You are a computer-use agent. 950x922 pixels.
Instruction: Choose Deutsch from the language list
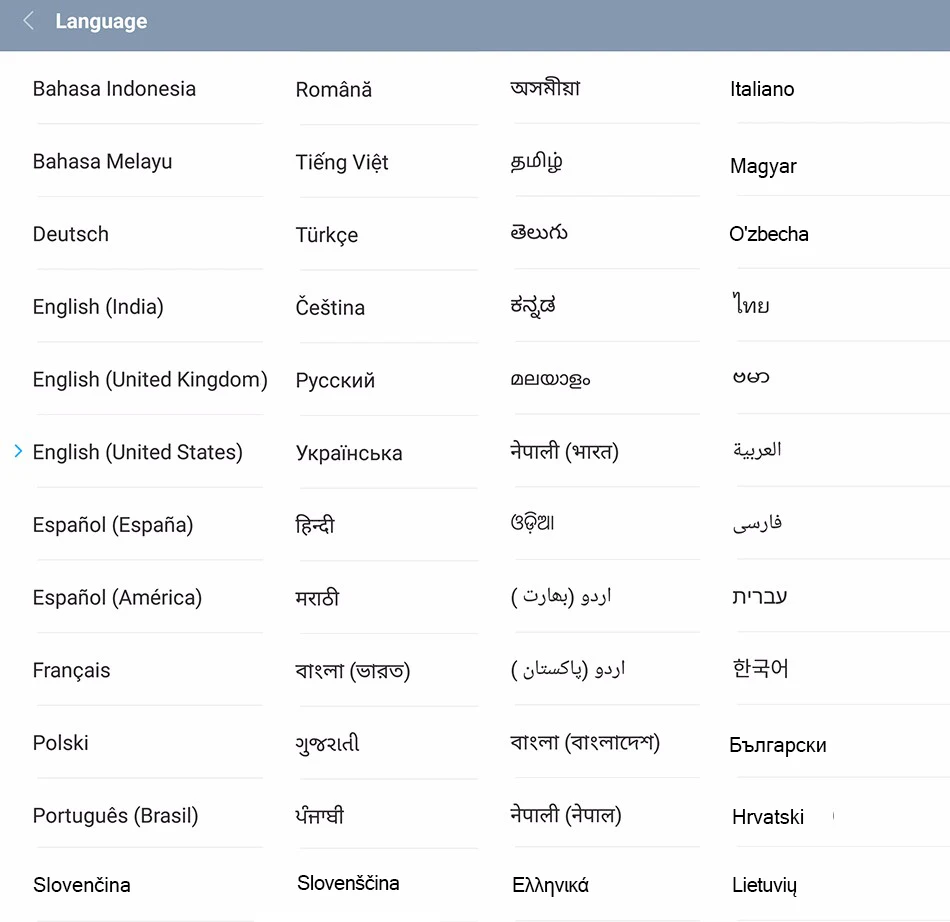coord(71,234)
